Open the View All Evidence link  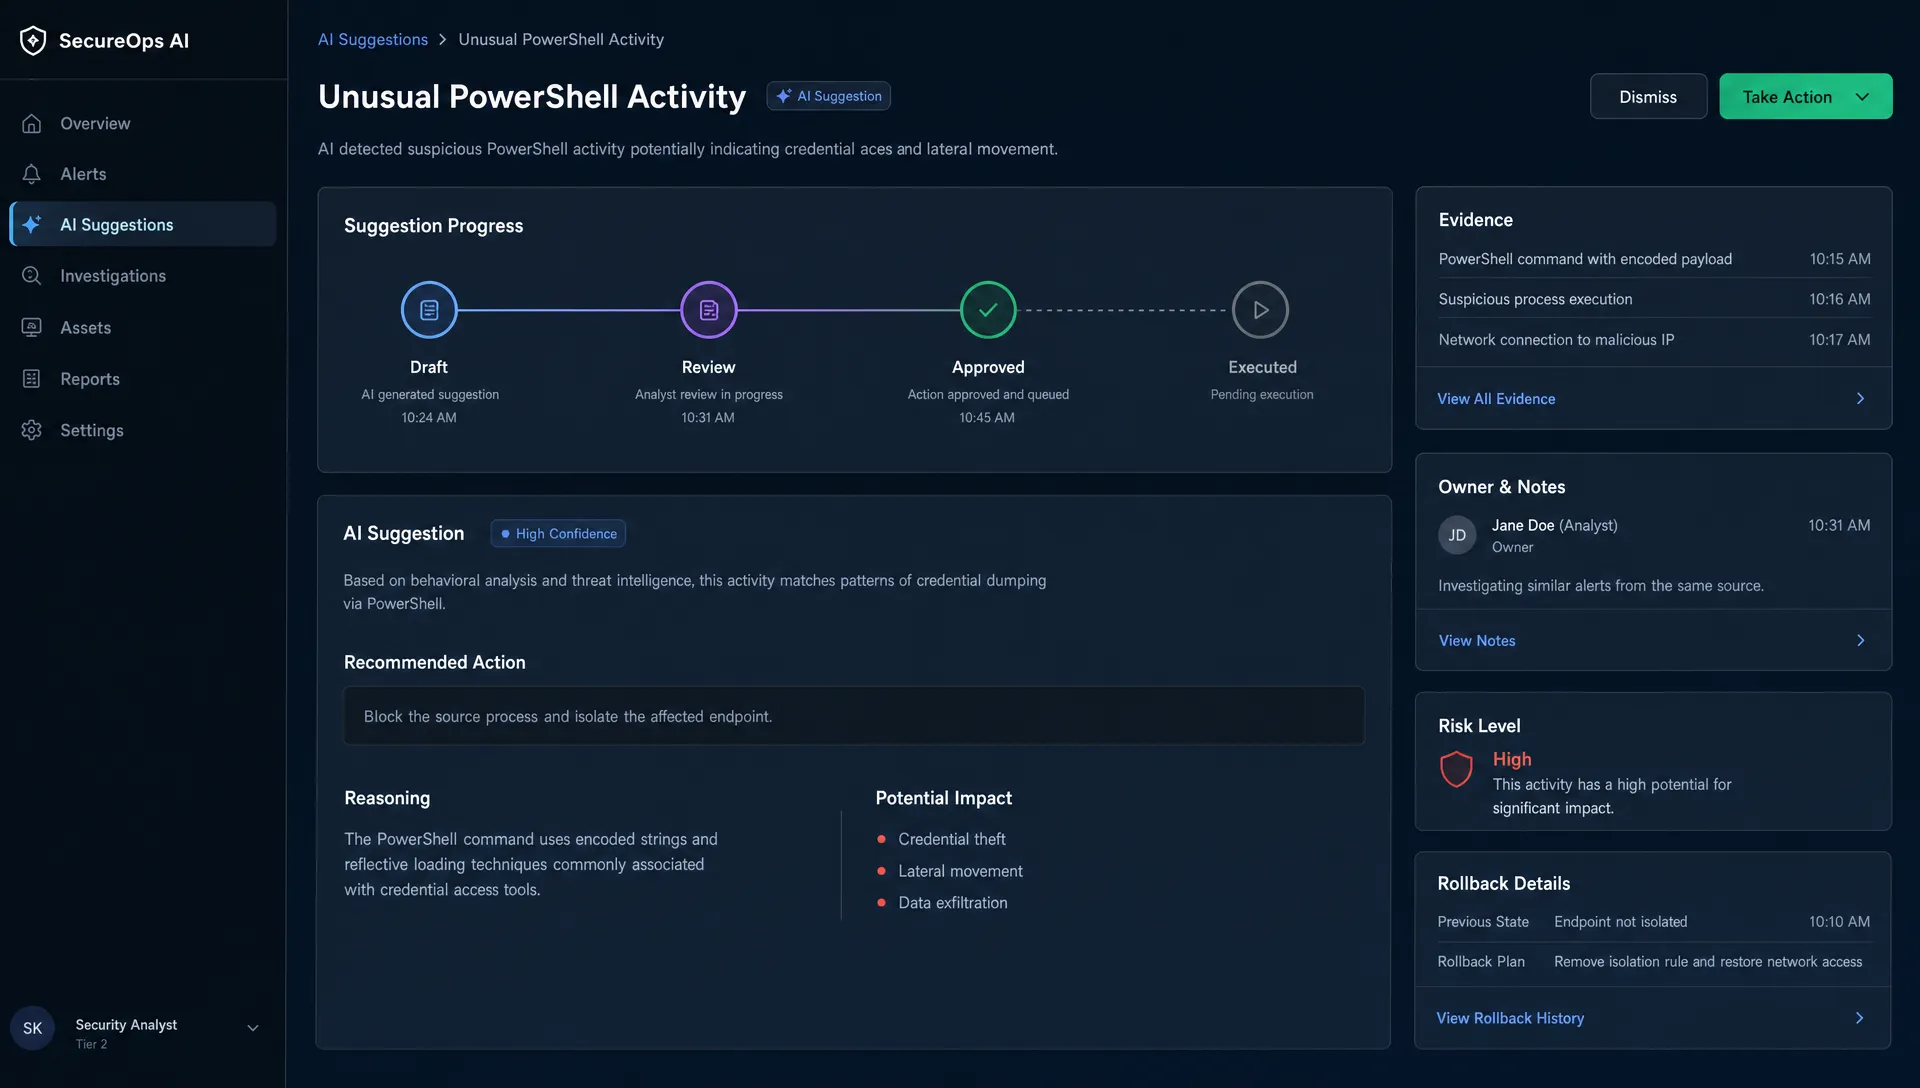pos(1496,399)
